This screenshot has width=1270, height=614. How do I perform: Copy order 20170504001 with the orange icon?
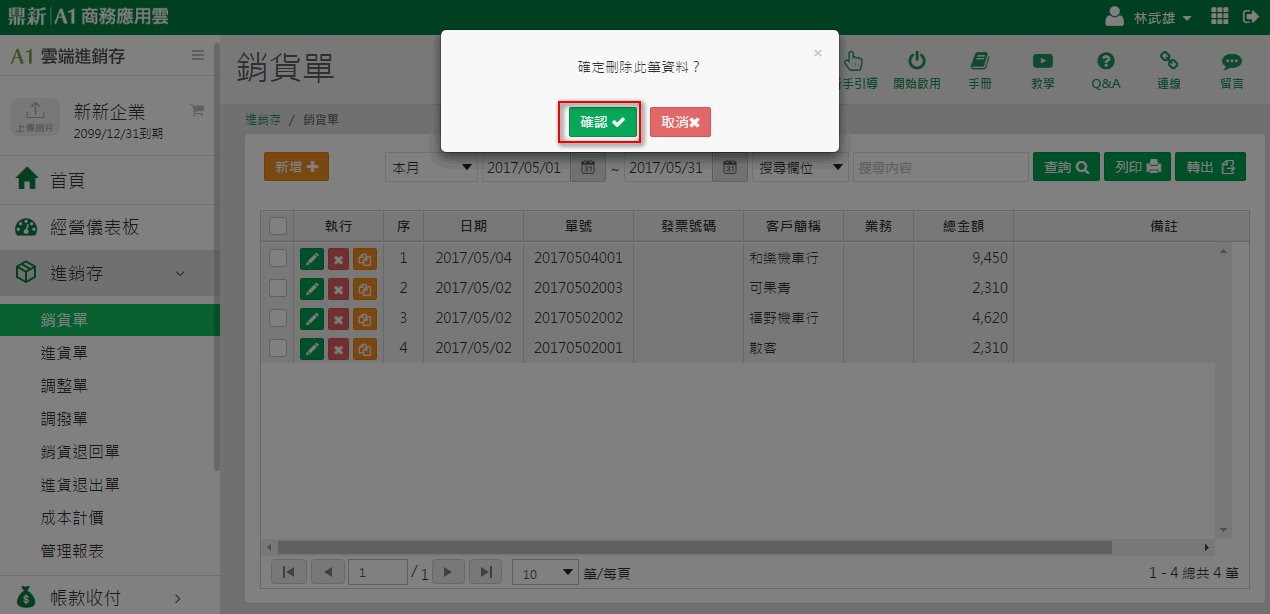[x=365, y=259]
